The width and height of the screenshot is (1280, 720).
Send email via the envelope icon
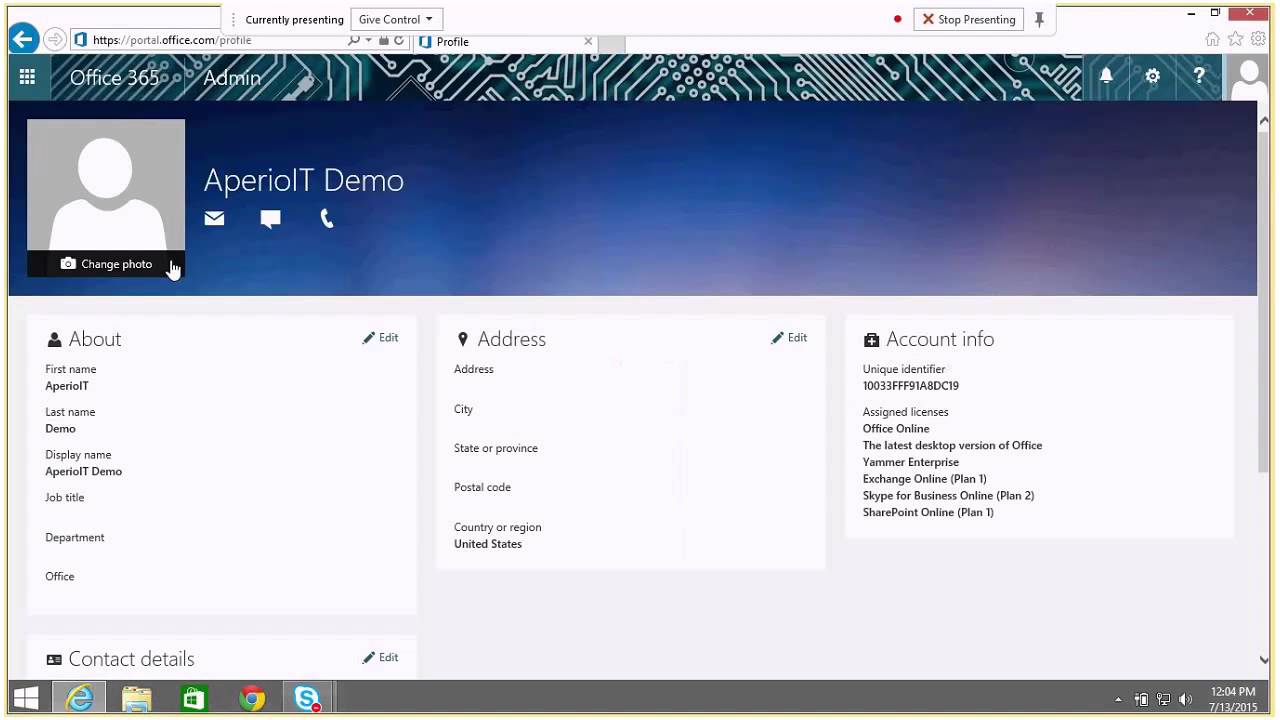tap(214, 218)
